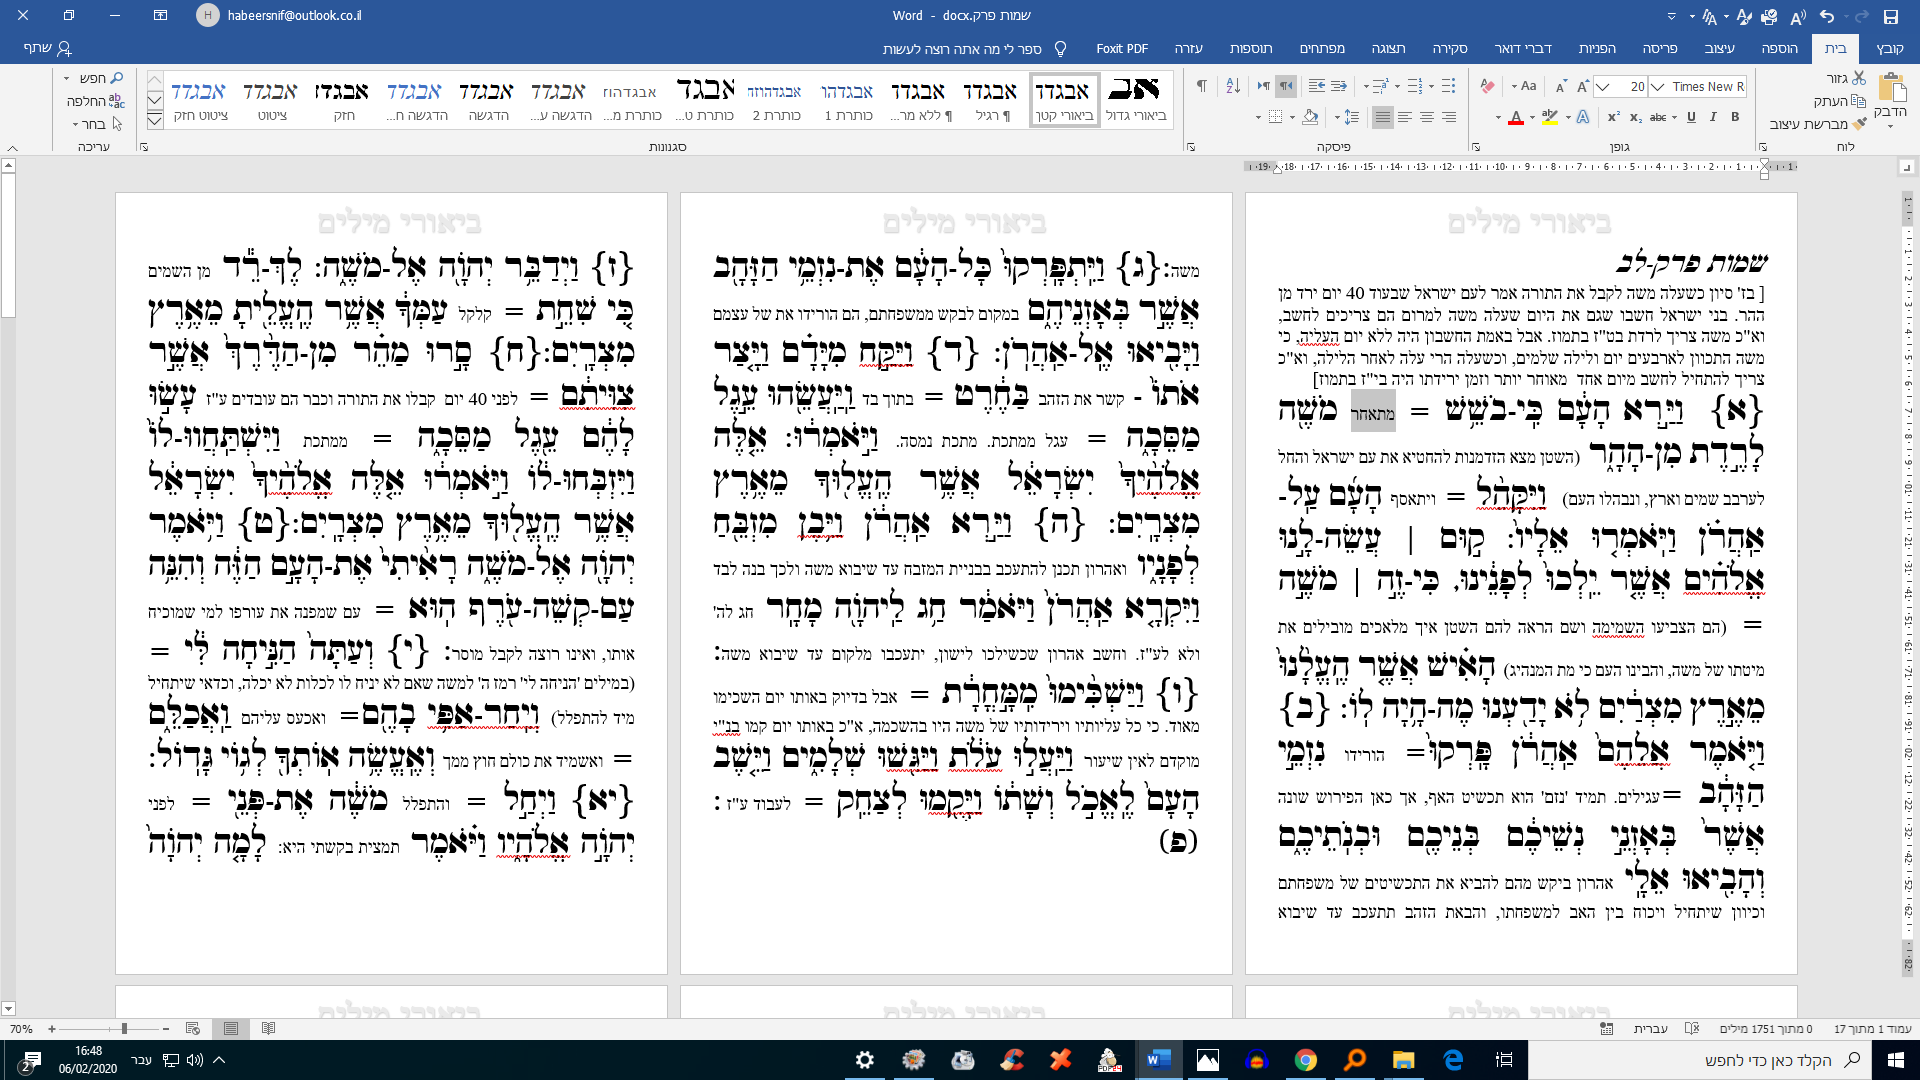This screenshot has width=1920, height=1080.
Task: Open the font size 20 dropdown
Action: (x=1603, y=87)
